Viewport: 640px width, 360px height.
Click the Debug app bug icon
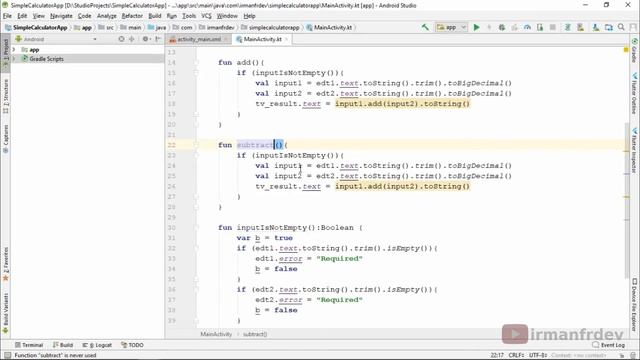[502, 27]
